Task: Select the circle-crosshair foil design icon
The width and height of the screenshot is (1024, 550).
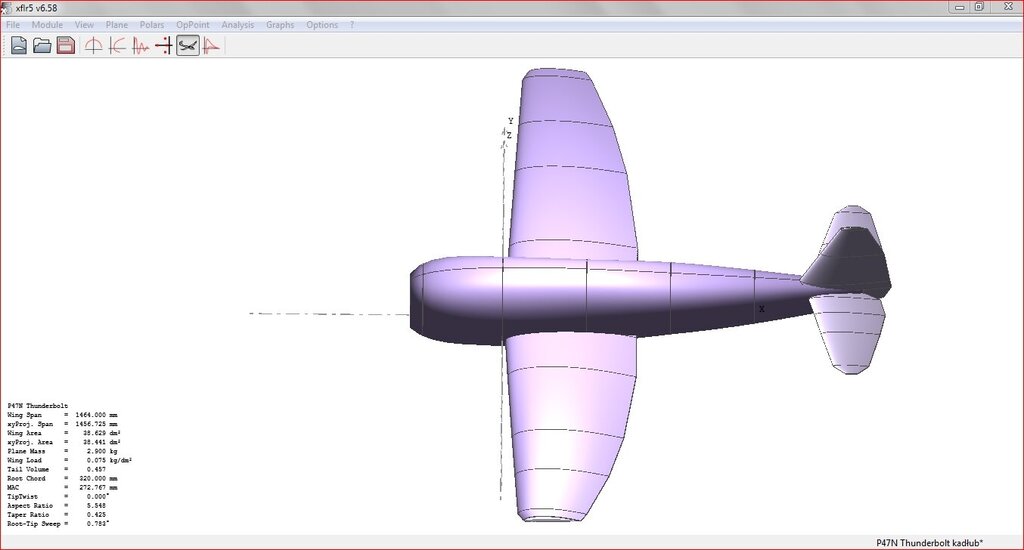Action: pyautogui.click(x=93, y=45)
